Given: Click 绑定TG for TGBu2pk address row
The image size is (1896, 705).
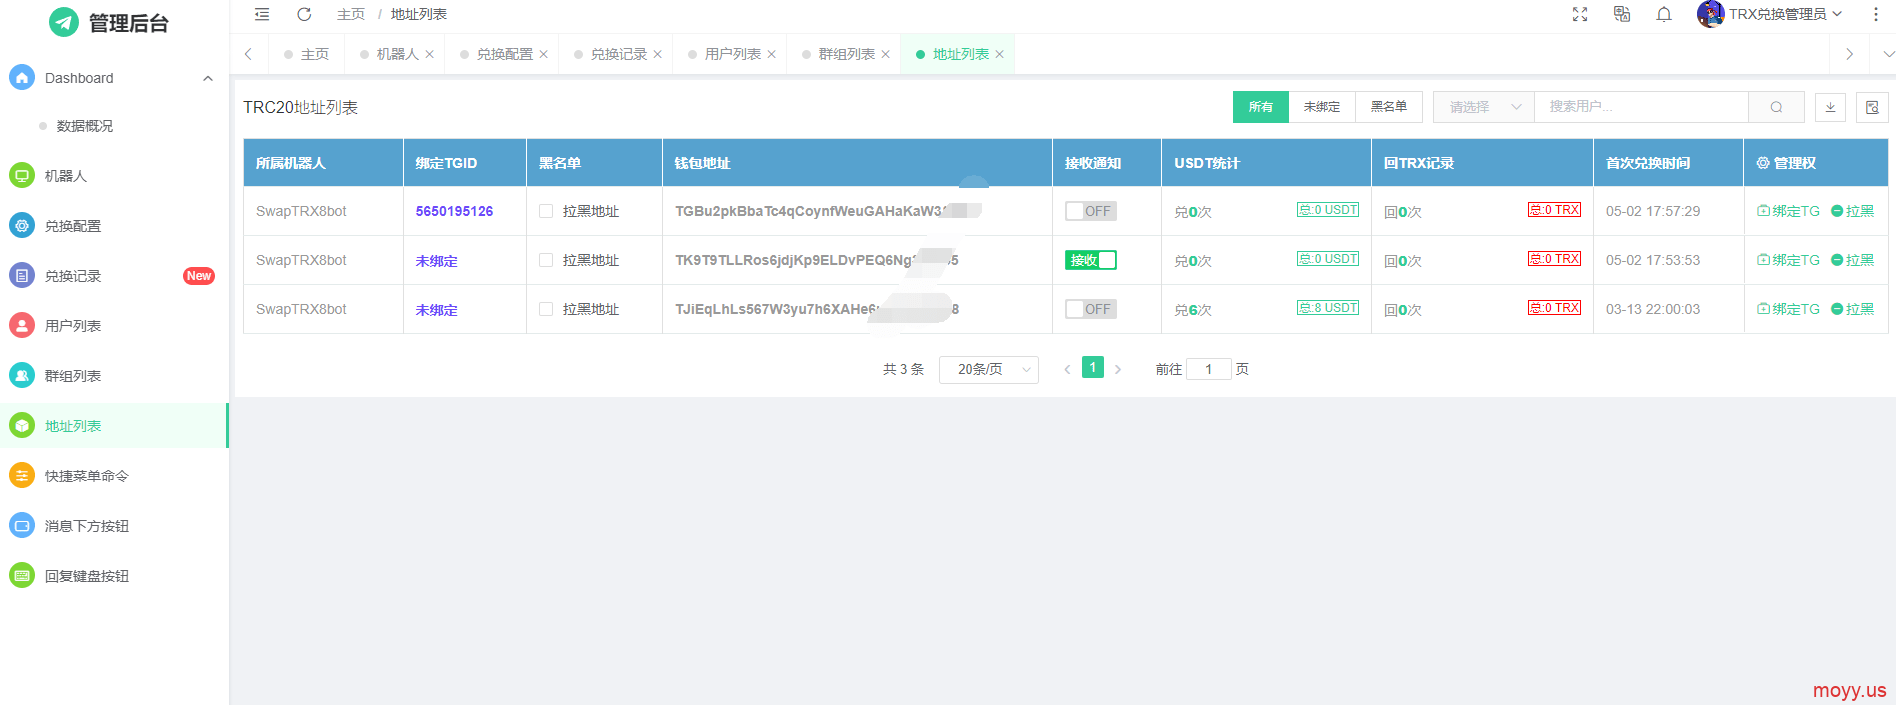Looking at the screenshot, I should coord(1788,211).
